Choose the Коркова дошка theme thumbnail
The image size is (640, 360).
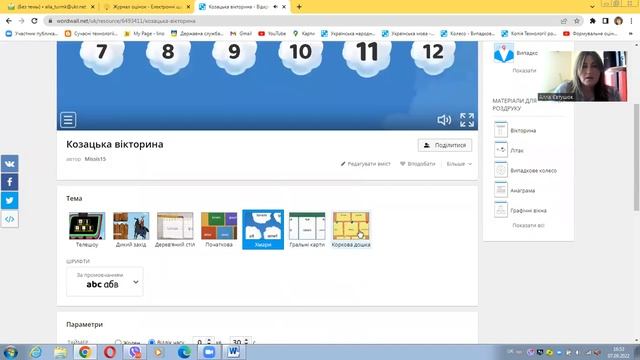[351, 229]
